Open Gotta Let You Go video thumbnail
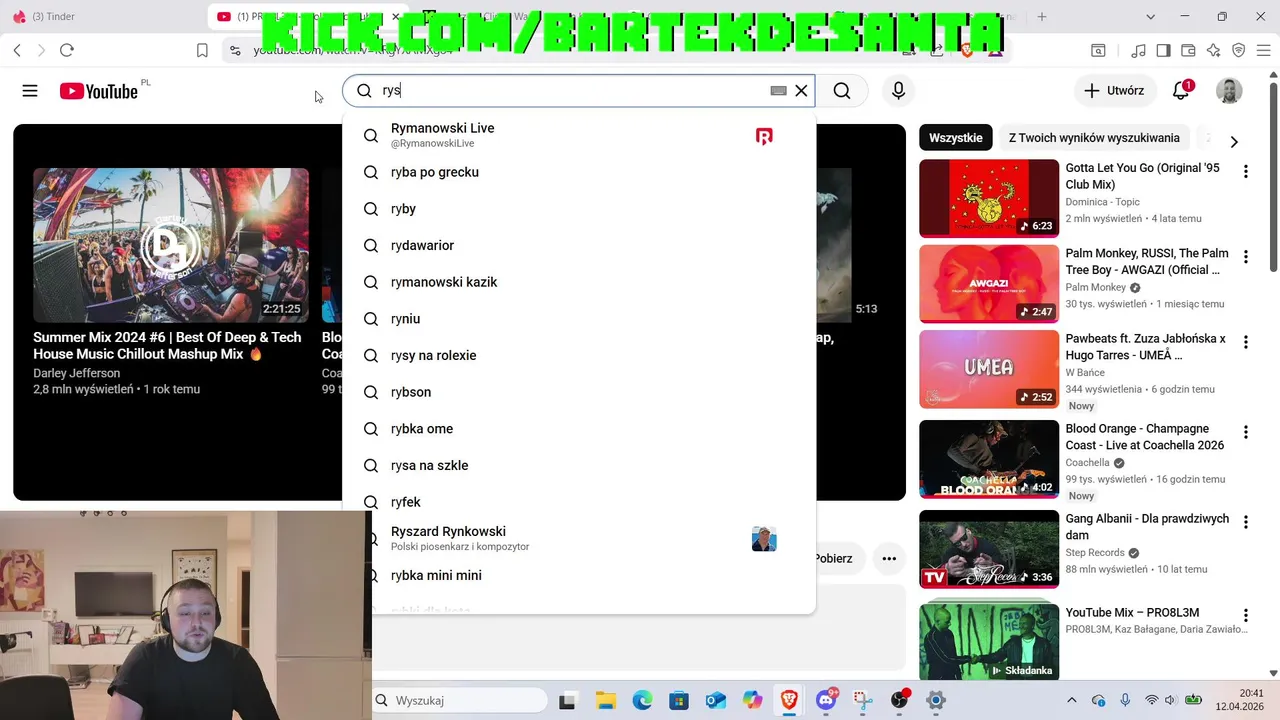Viewport: 1280px width, 720px height. point(989,198)
